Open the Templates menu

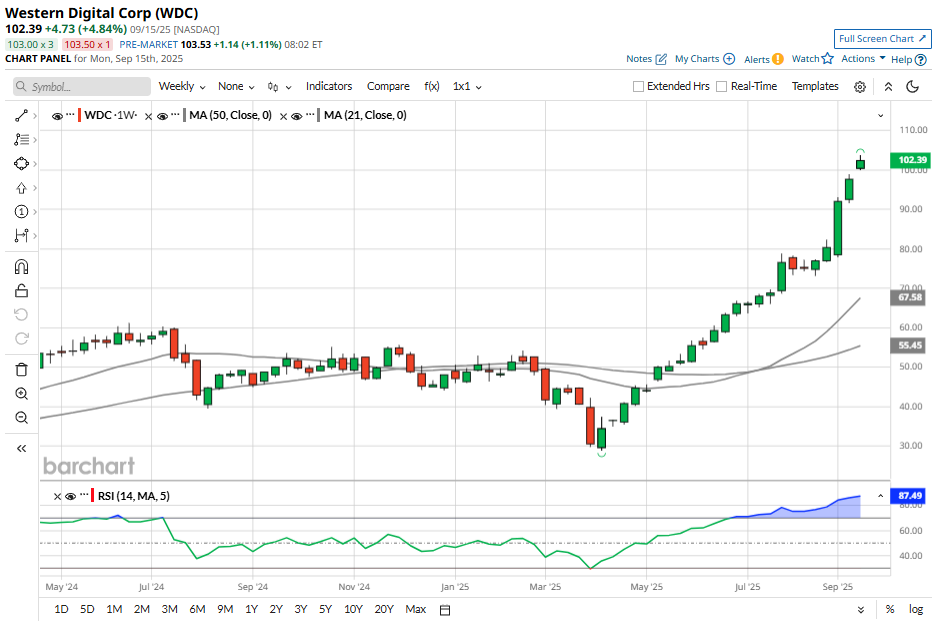pos(815,86)
